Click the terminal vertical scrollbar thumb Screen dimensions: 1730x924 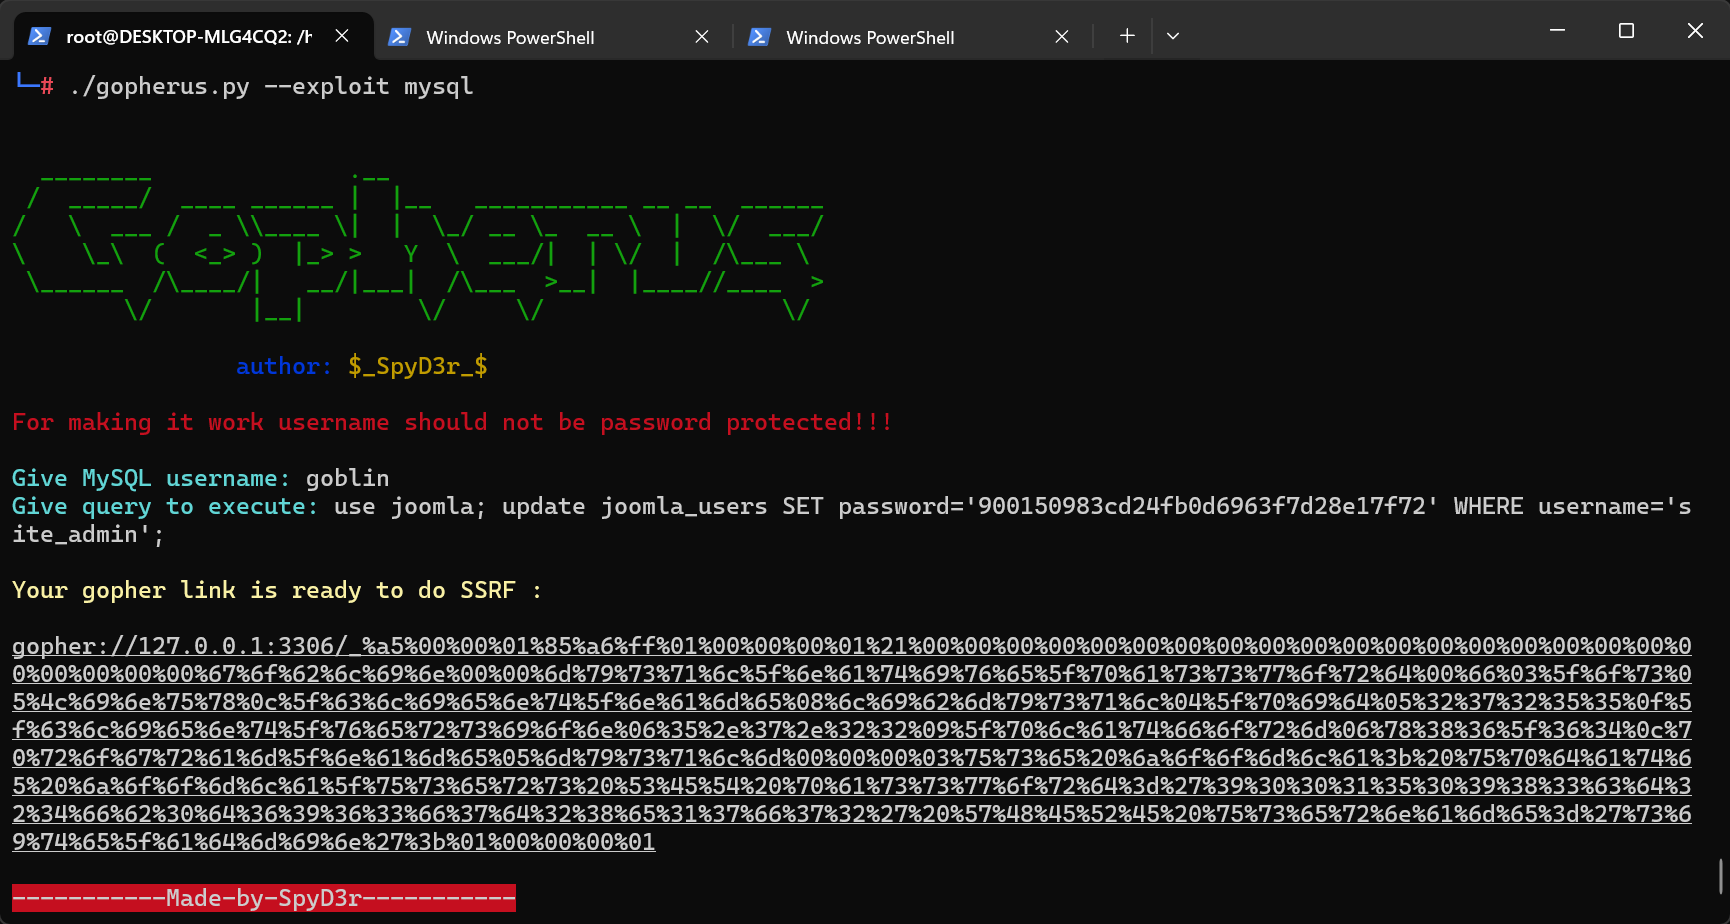tap(1721, 876)
